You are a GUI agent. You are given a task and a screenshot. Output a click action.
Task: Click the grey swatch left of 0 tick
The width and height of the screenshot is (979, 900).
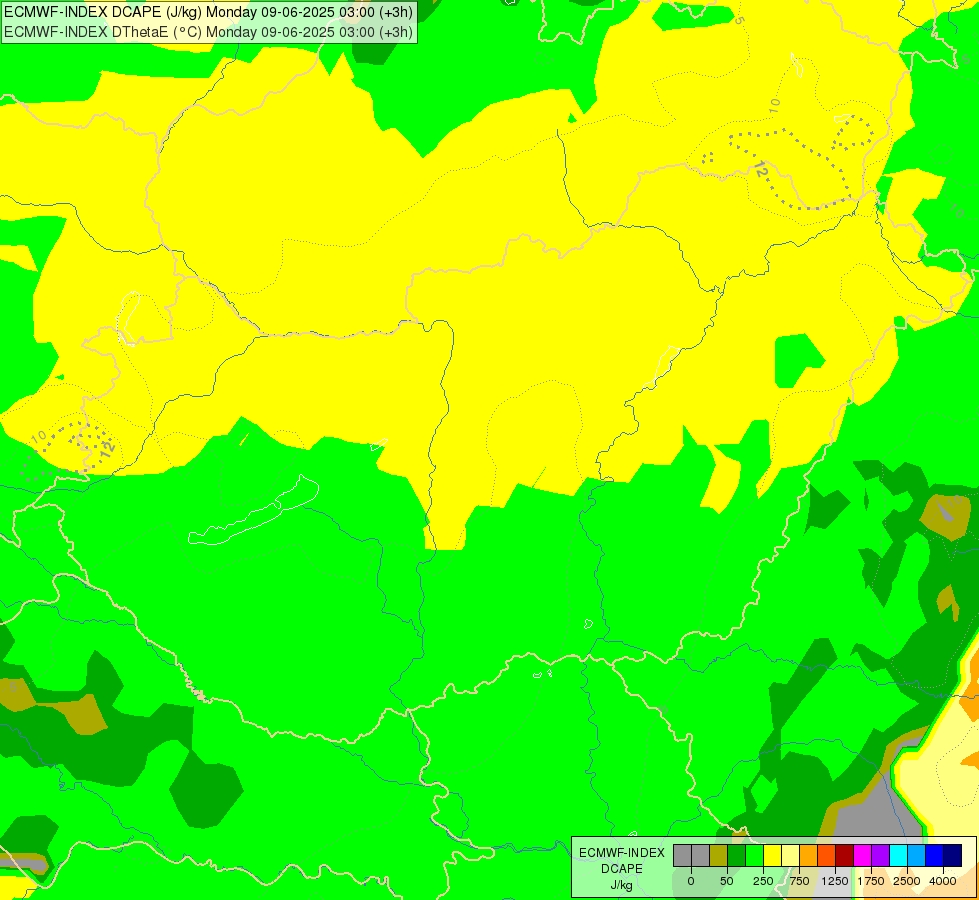click(682, 855)
